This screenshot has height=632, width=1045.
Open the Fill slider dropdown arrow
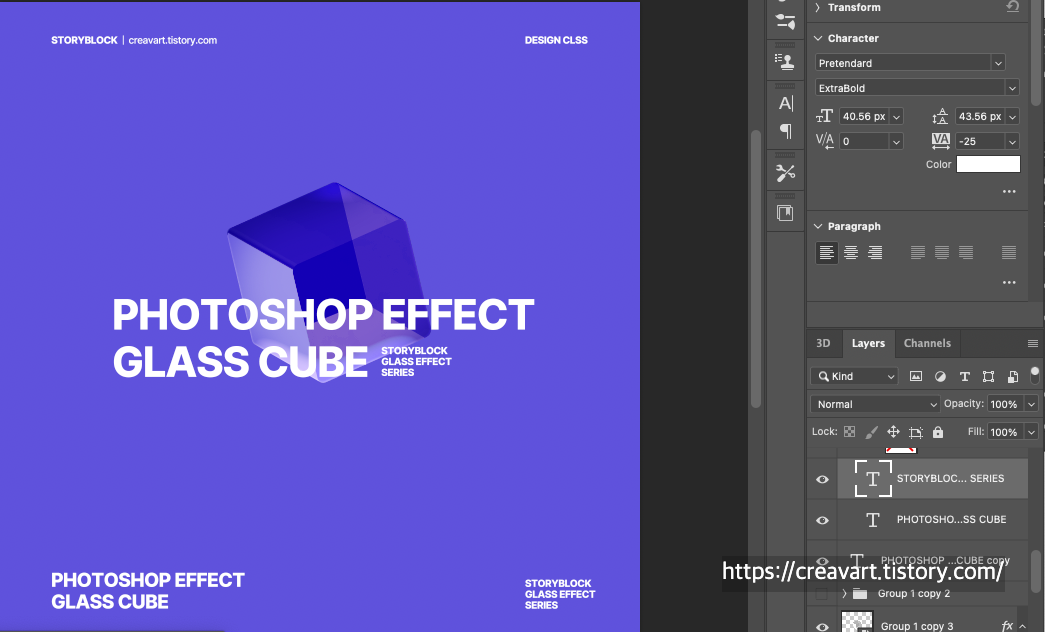(x=1031, y=432)
